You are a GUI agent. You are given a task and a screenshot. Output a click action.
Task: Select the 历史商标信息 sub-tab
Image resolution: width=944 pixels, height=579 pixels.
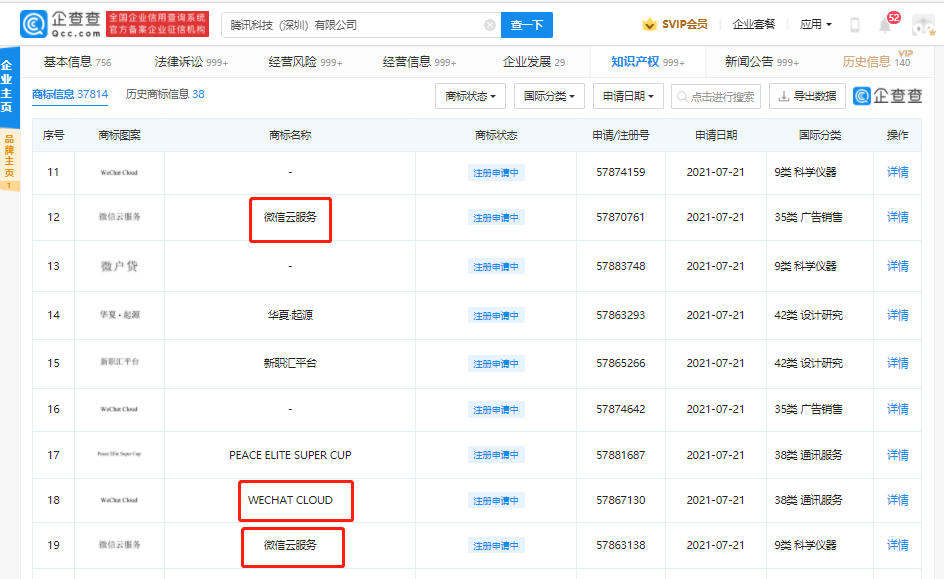[x=165, y=95]
